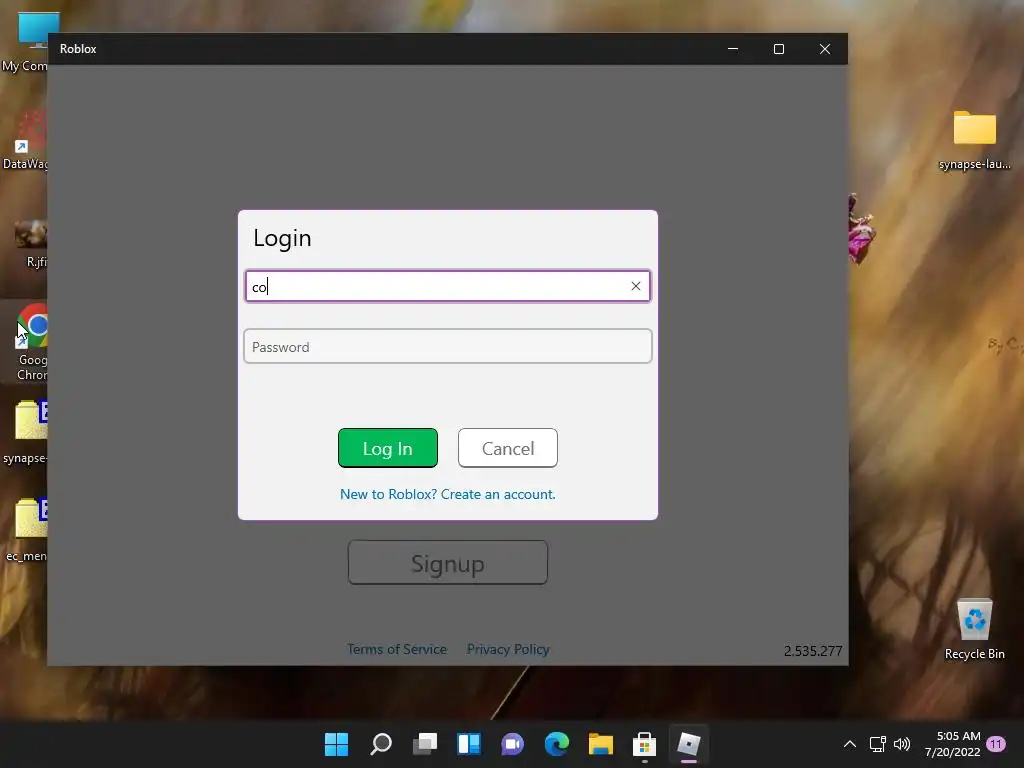Maximize the Roblox window
The height and width of the screenshot is (768, 1024).
pyautogui.click(x=778, y=49)
